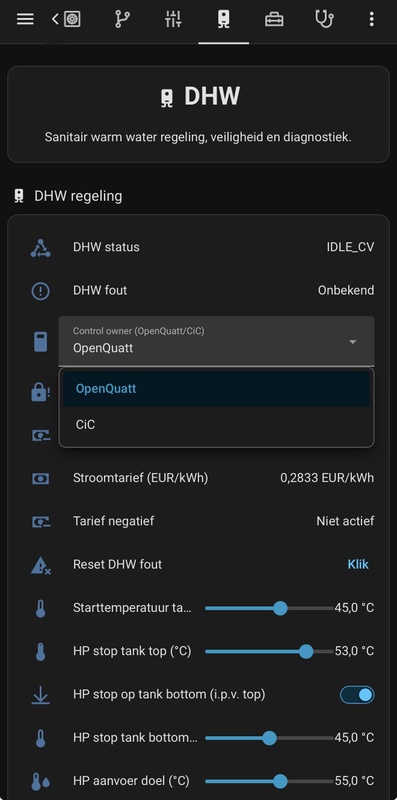The width and height of the screenshot is (397, 800).
Task: Click the IDLE_CV status value
Action: 350,247
